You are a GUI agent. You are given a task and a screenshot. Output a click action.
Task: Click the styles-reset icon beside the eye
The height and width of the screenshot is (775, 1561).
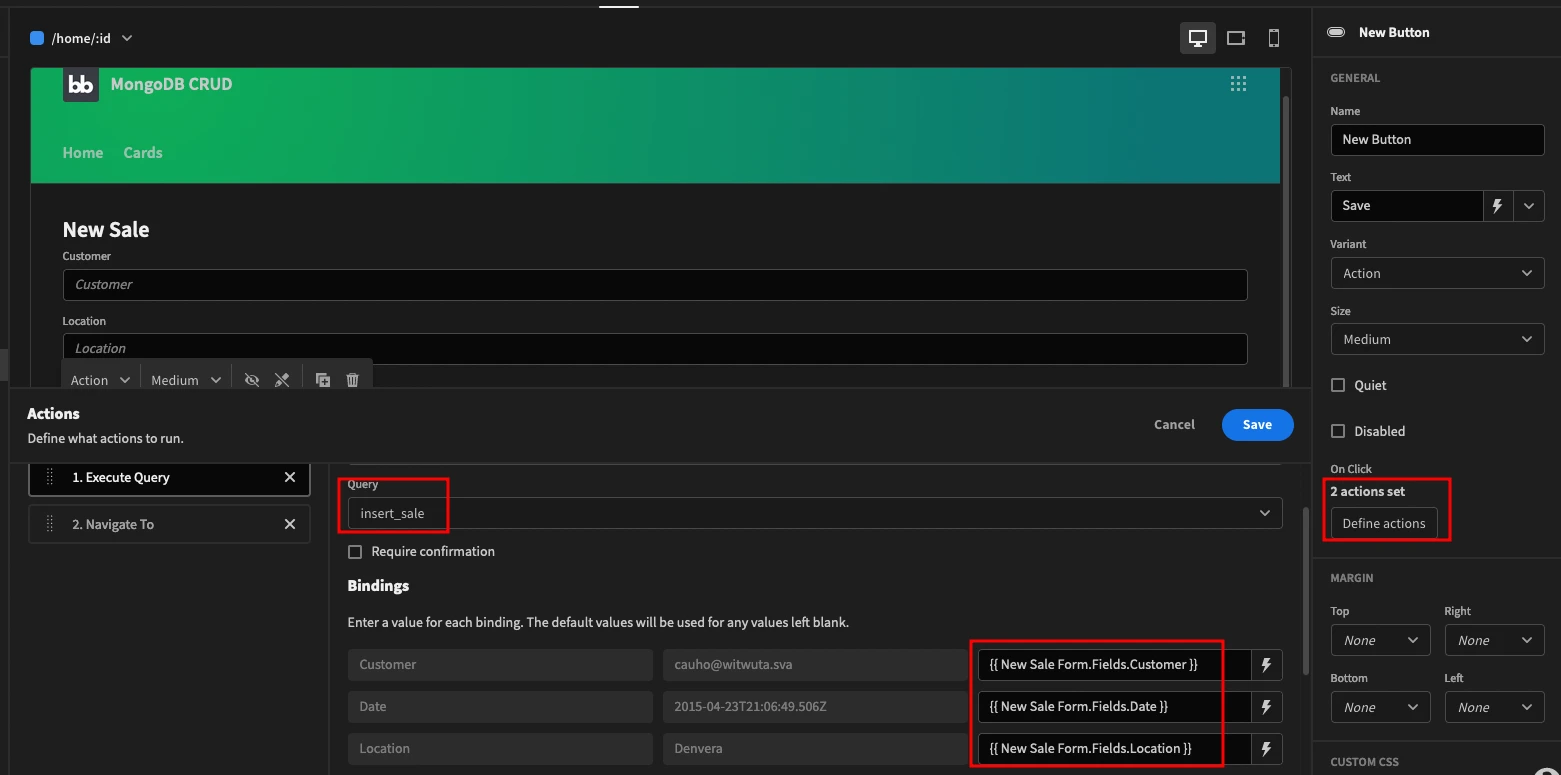click(282, 380)
